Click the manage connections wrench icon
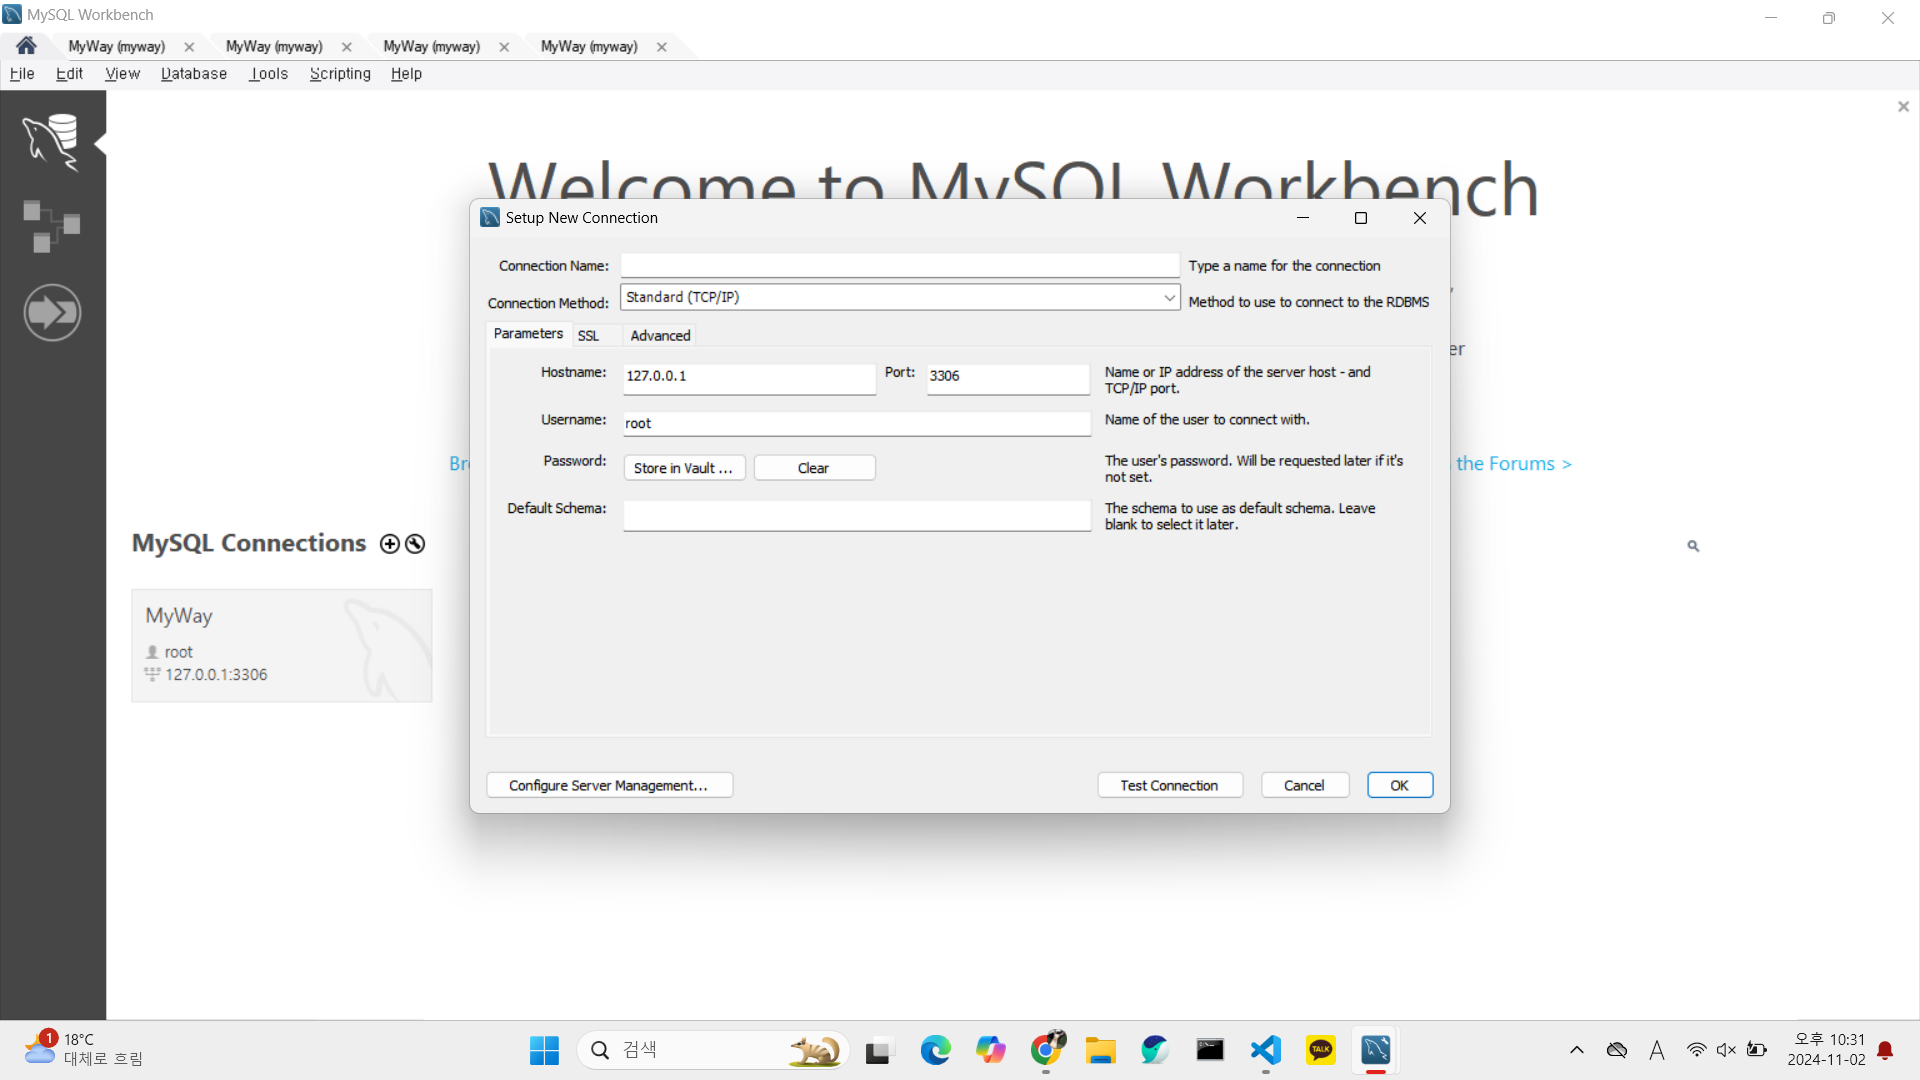 pos(415,544)
